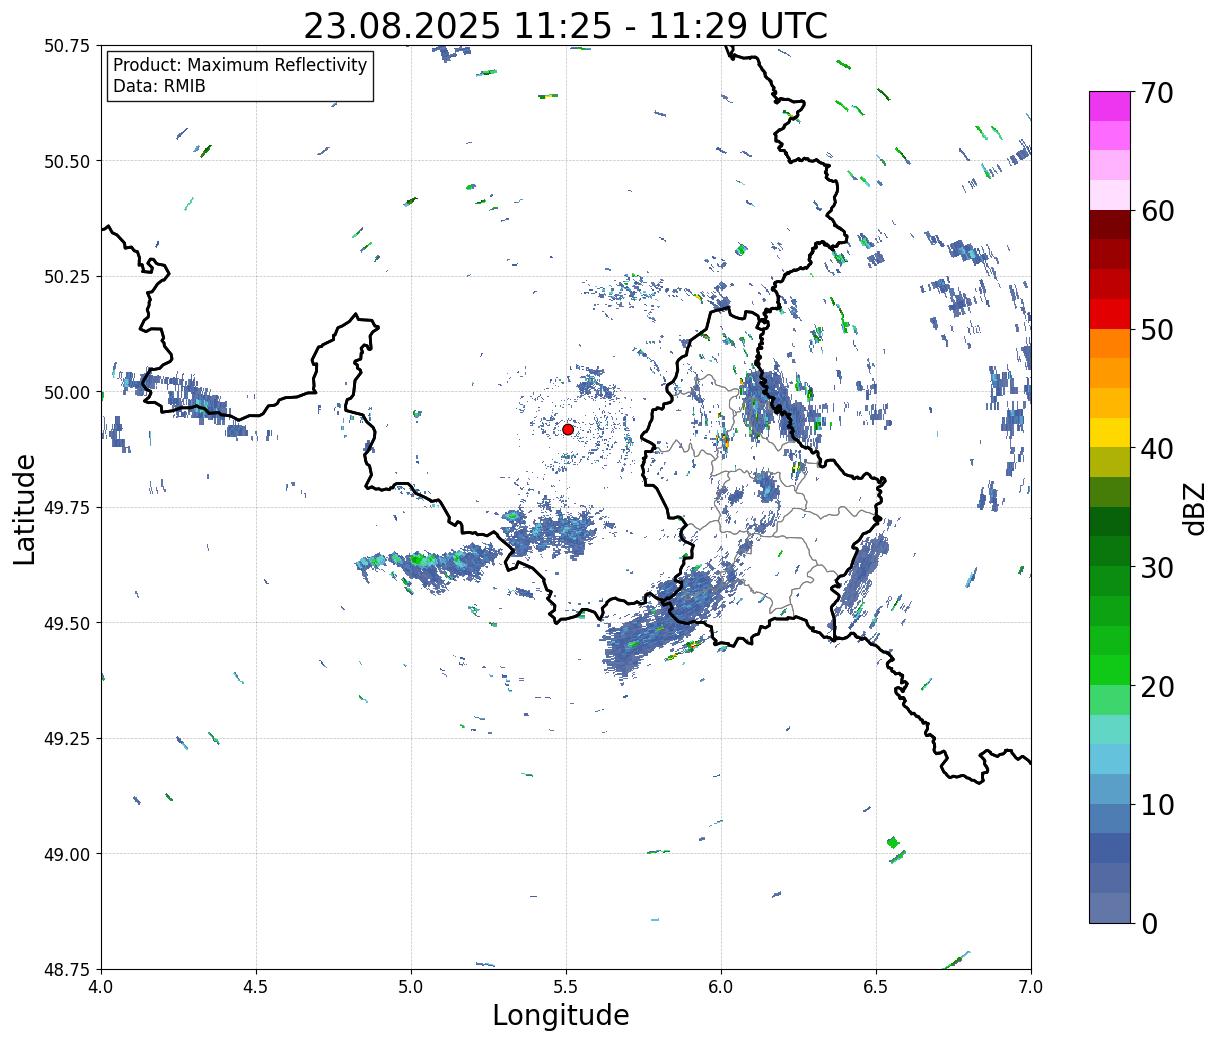1219x1040 pixels.
Task: Click the 'Data: RMIB' text line
Action: [x=159, y=87]
